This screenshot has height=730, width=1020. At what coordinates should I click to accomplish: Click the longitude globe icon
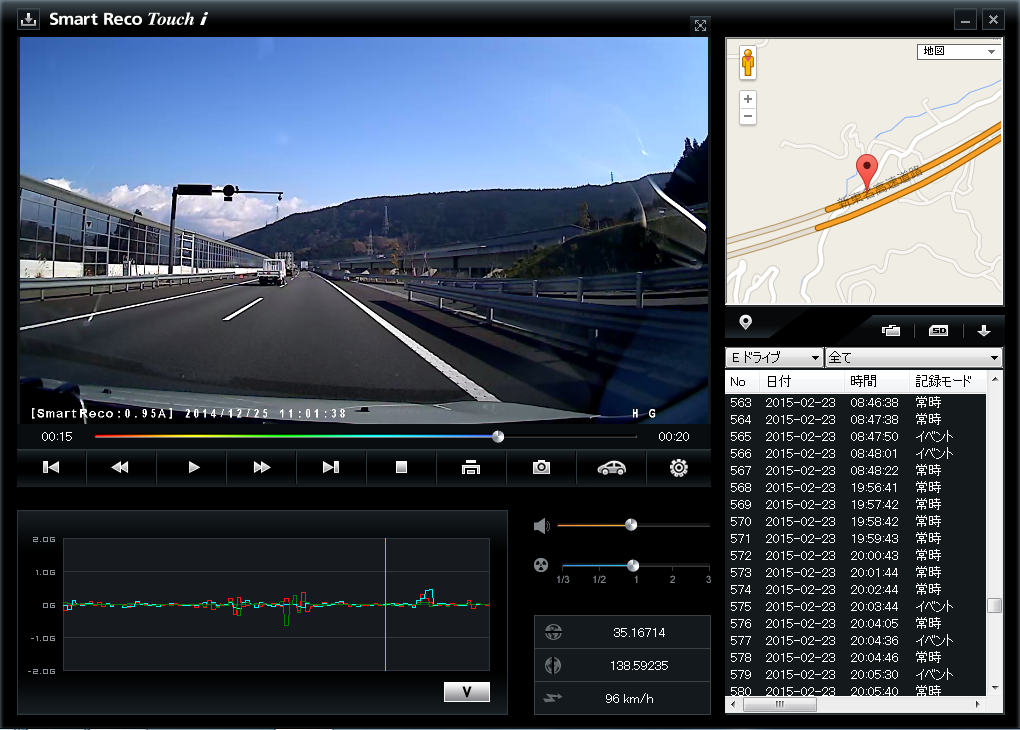[x=553, y=665]
